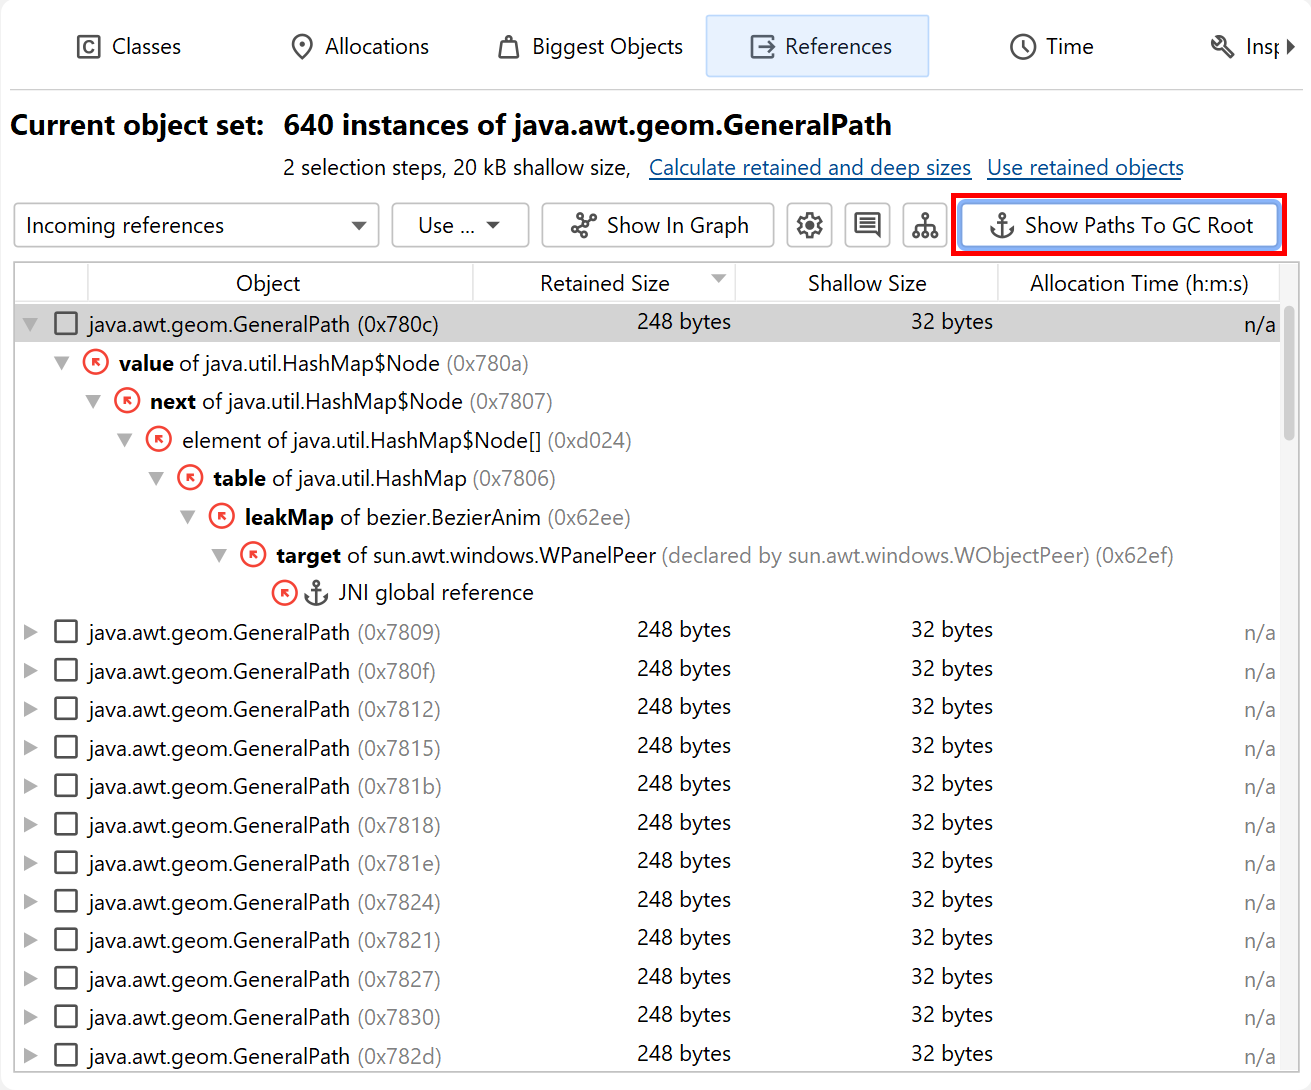The image size is (1311, 1090).
Task: Tick the checkbox for GeneralPath (0x7809)
Action: click(x=66, y=632)
